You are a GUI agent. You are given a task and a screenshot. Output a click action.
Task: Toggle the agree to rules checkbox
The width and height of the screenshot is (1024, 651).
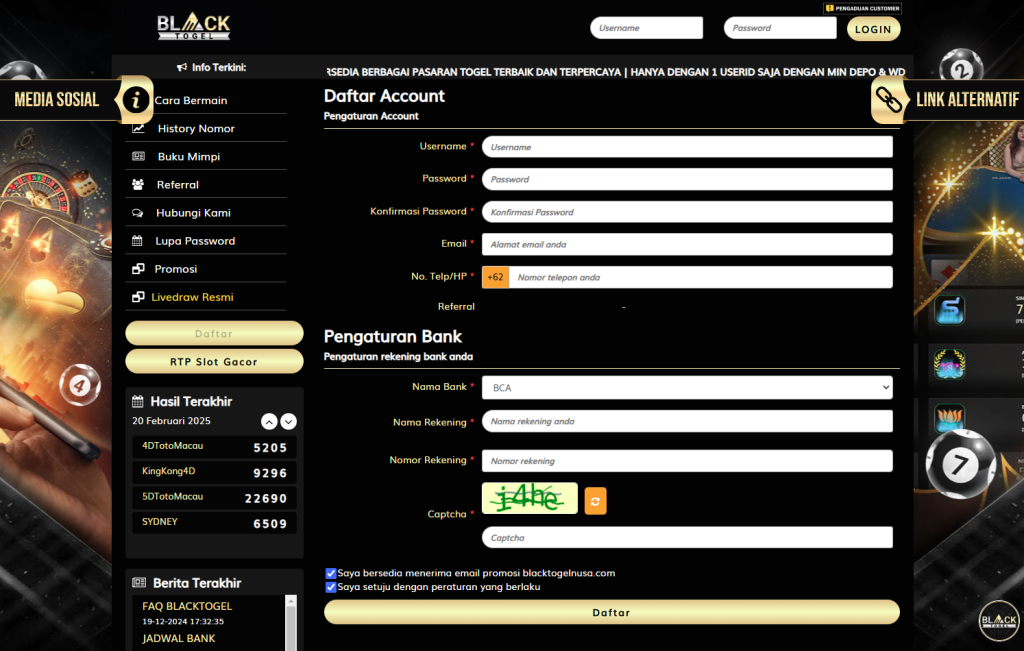click(330, 587)
